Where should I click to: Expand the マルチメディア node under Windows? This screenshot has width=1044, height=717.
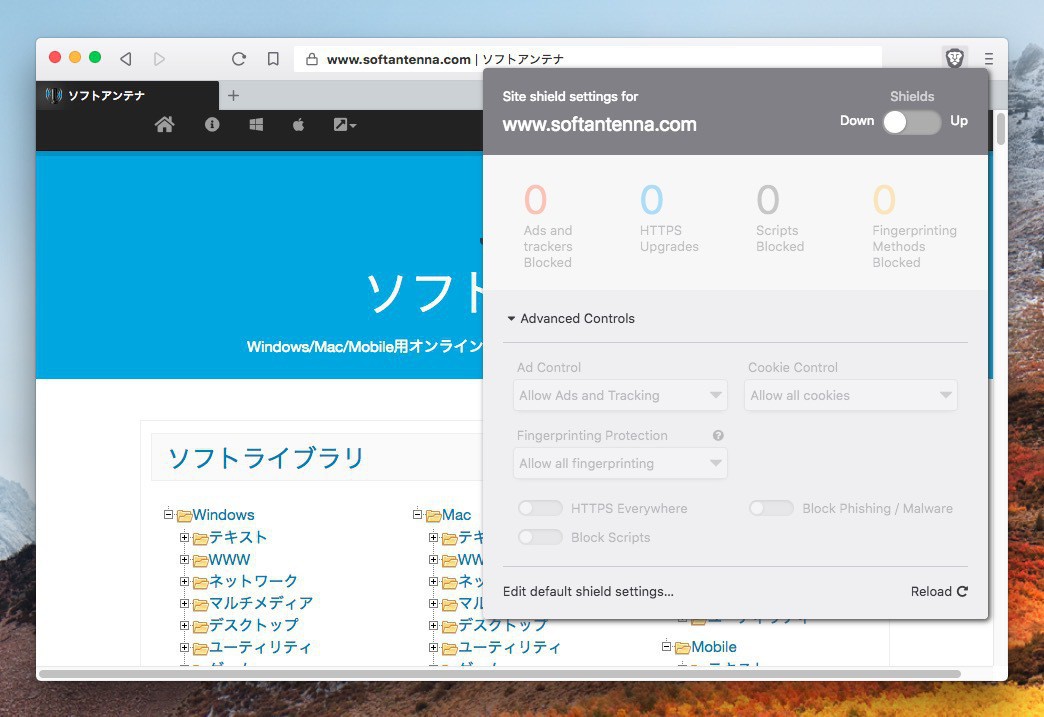tap(184, 603)
